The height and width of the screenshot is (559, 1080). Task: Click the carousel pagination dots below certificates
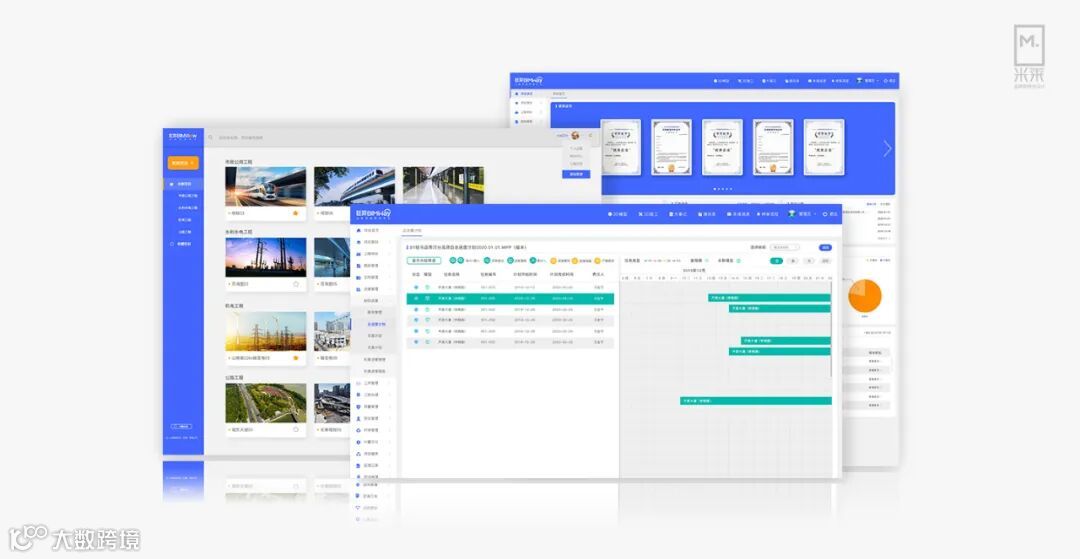tap(723, 189)
